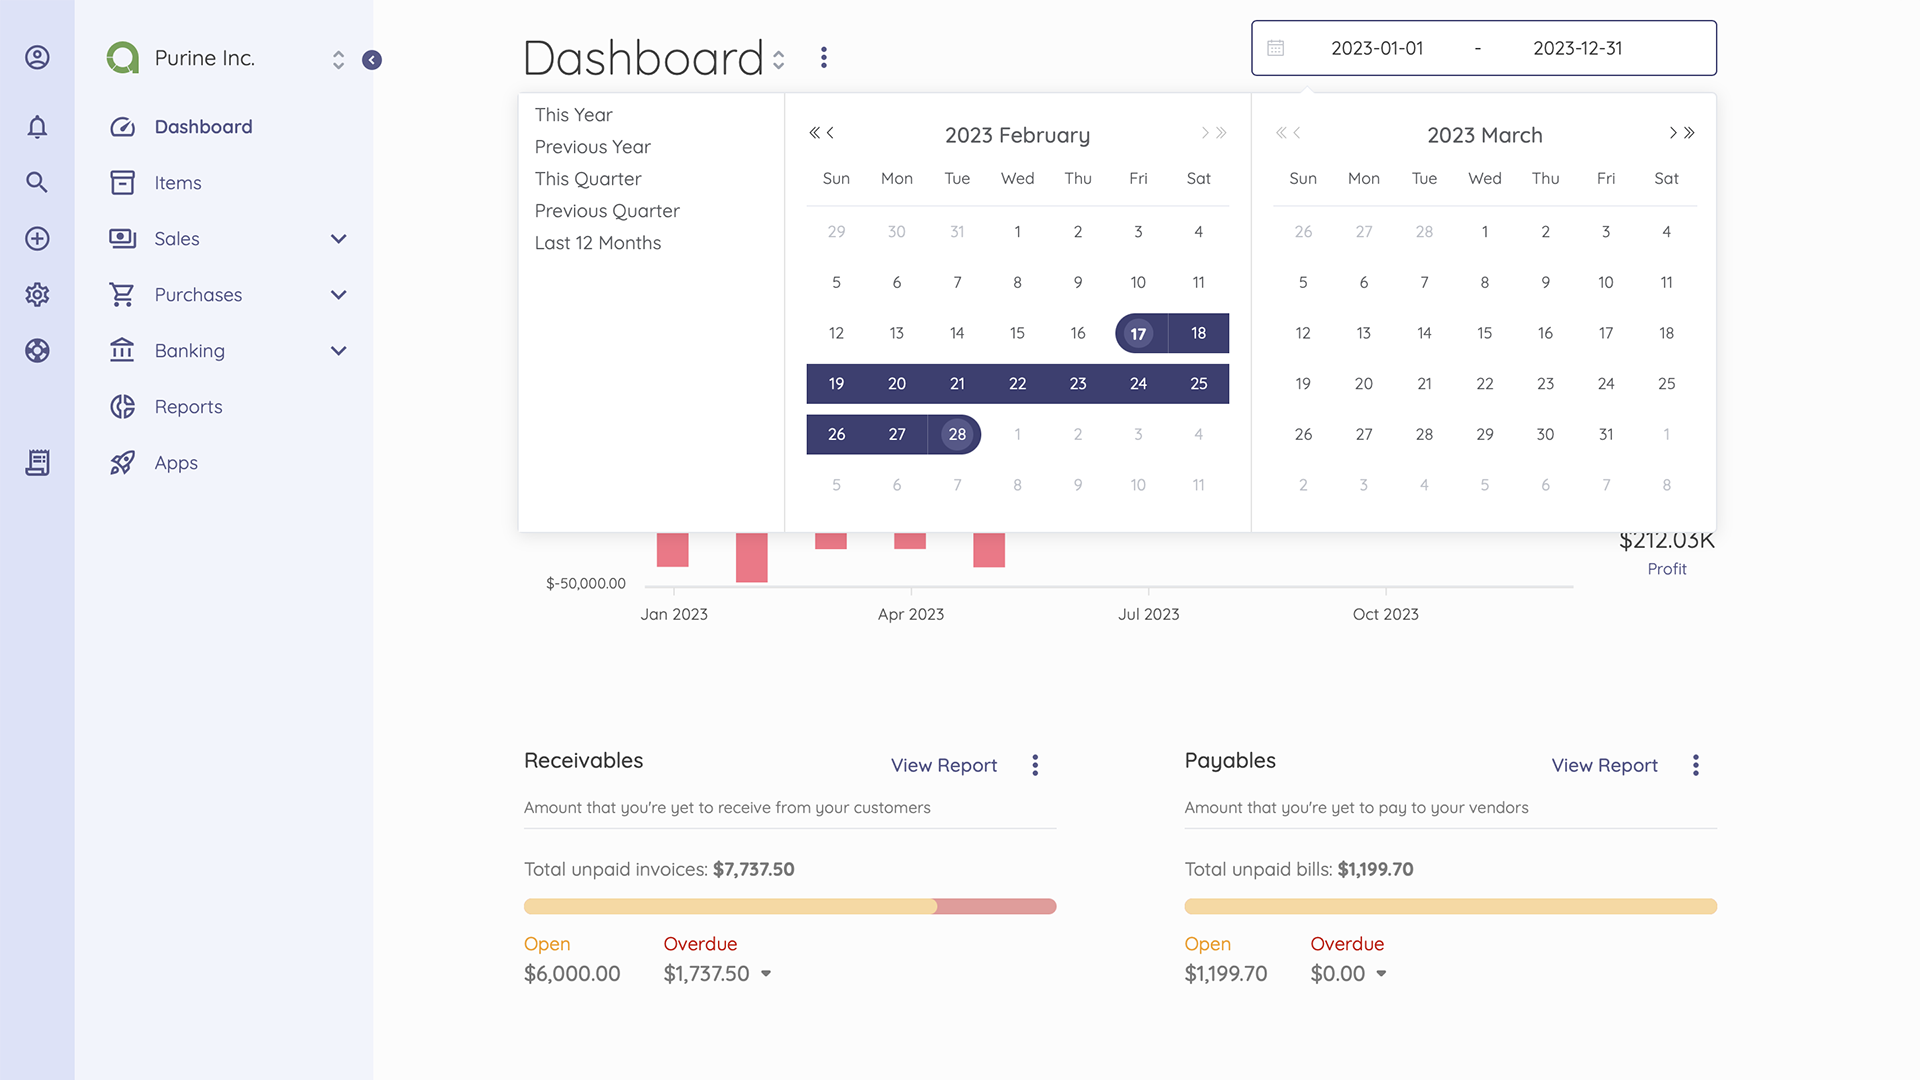Select February 28 in calendar
Viewport: 1920px width, 1080px height.
tap(957, 434)
